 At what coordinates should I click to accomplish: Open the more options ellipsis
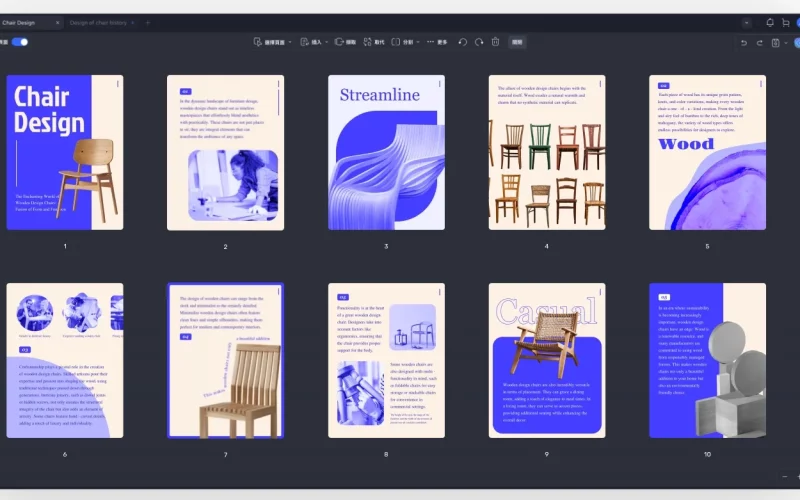(431, 42)
